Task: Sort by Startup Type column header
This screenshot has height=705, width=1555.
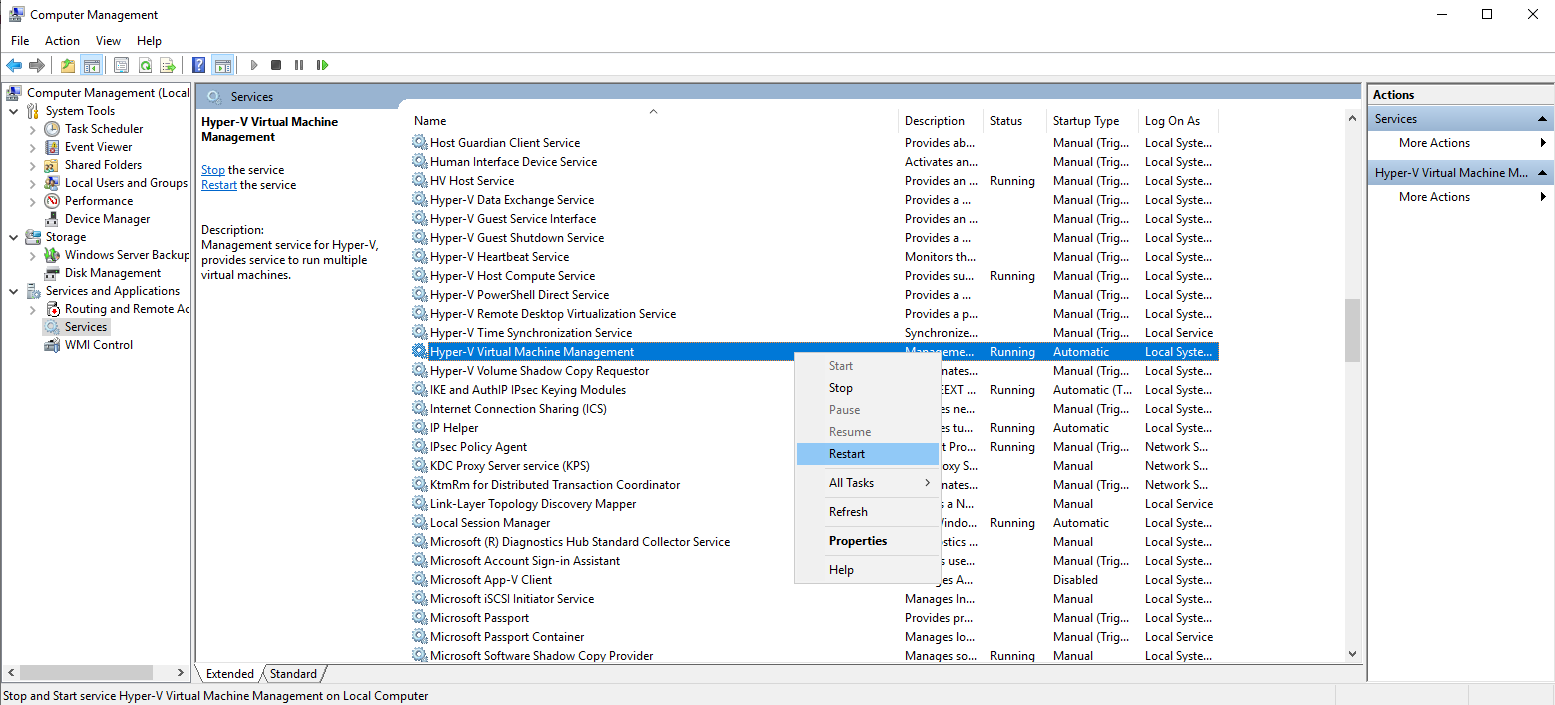Action: 1086,121
